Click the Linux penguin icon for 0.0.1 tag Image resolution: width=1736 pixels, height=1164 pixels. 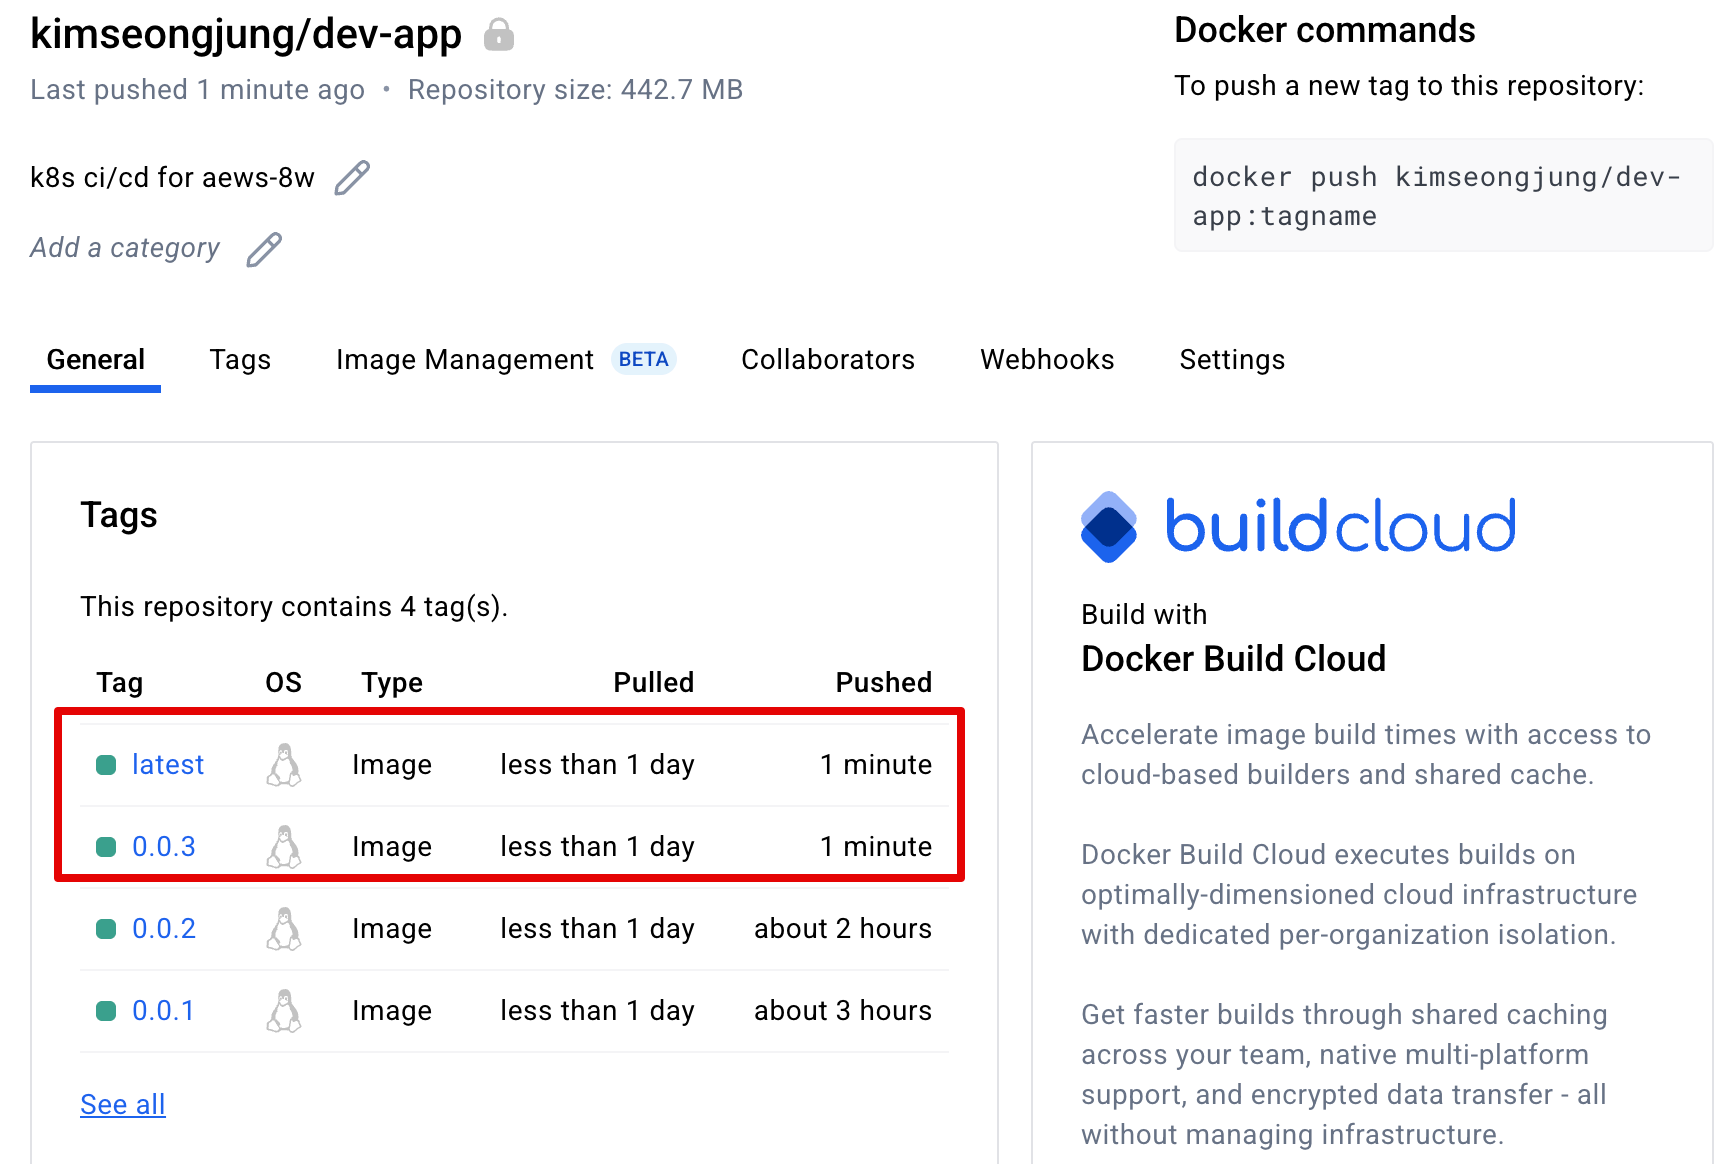(284, 1011)
